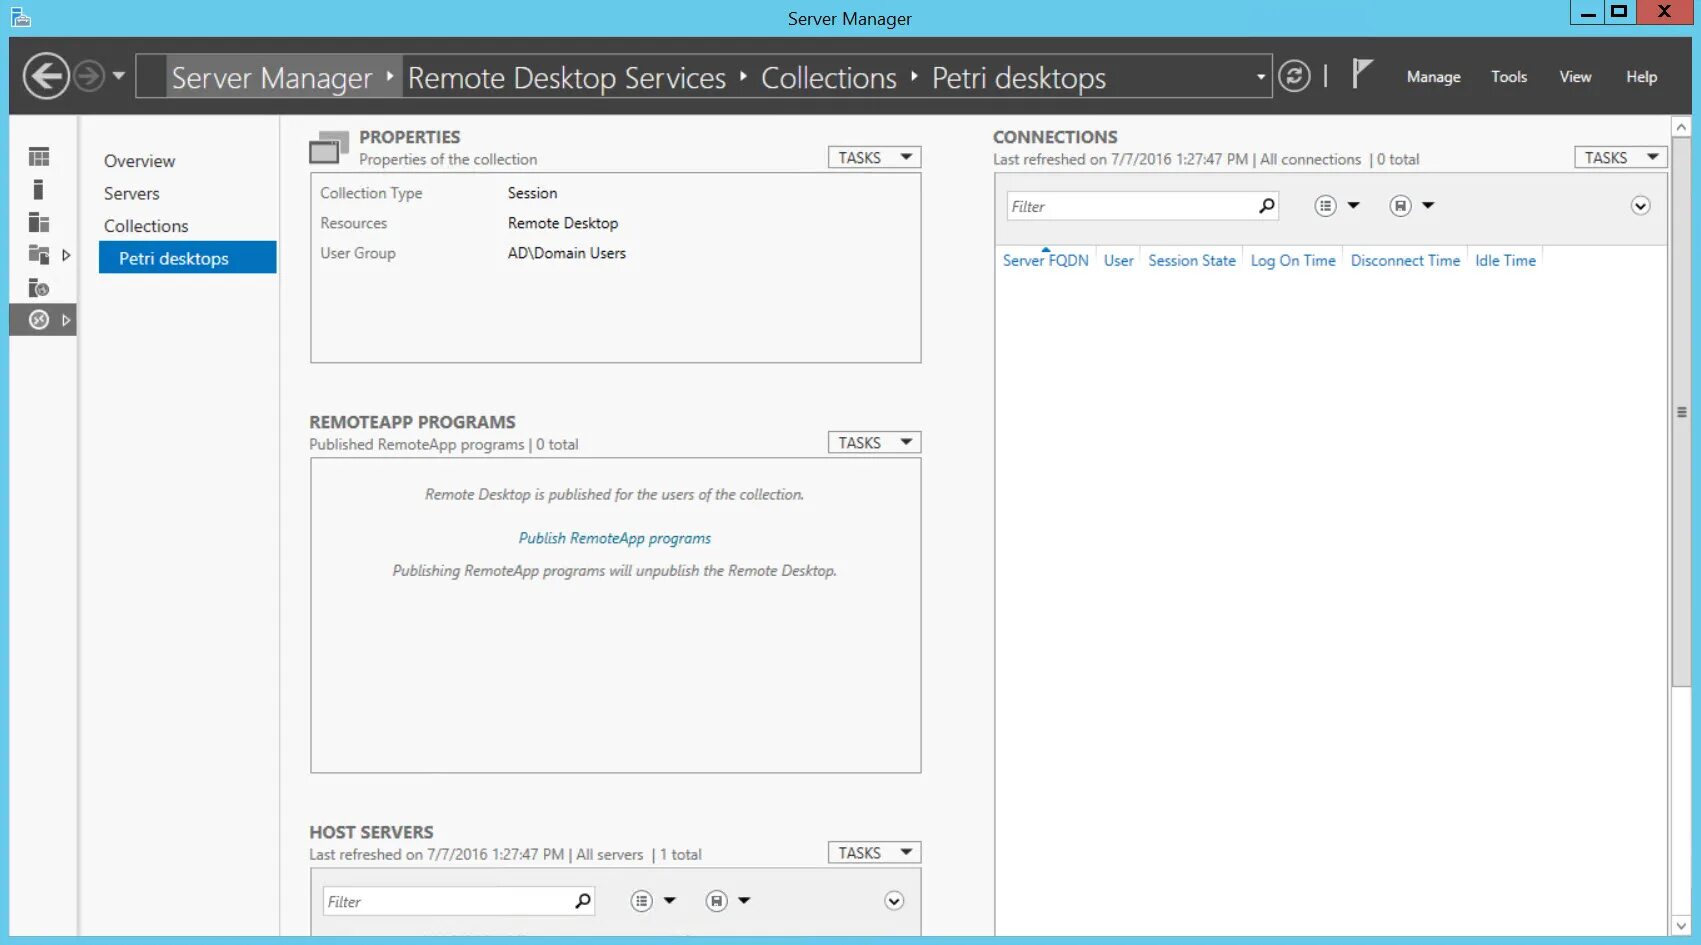
Task: Click search magnifier in Connections filter
Action: pyautogui.click(x=1266, y=205)
